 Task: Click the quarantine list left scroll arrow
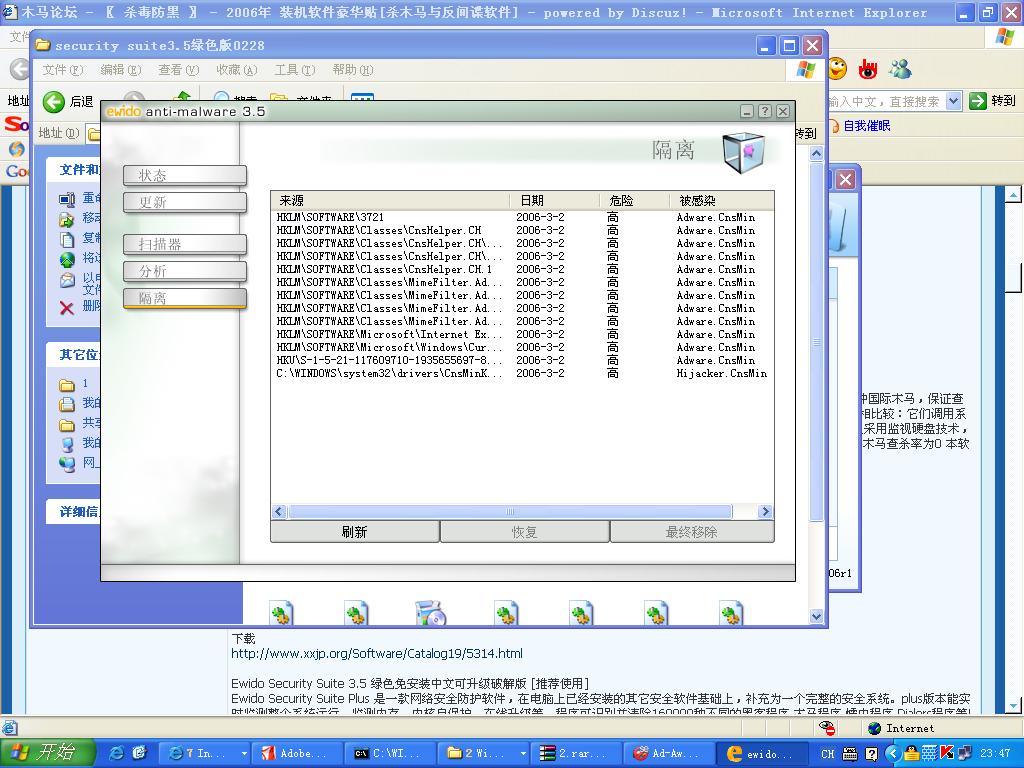tap(279, 511)
